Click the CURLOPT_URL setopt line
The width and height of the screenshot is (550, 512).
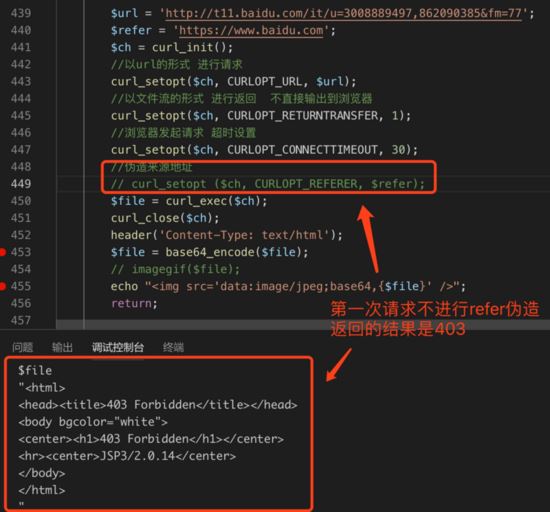pos(233,81)
